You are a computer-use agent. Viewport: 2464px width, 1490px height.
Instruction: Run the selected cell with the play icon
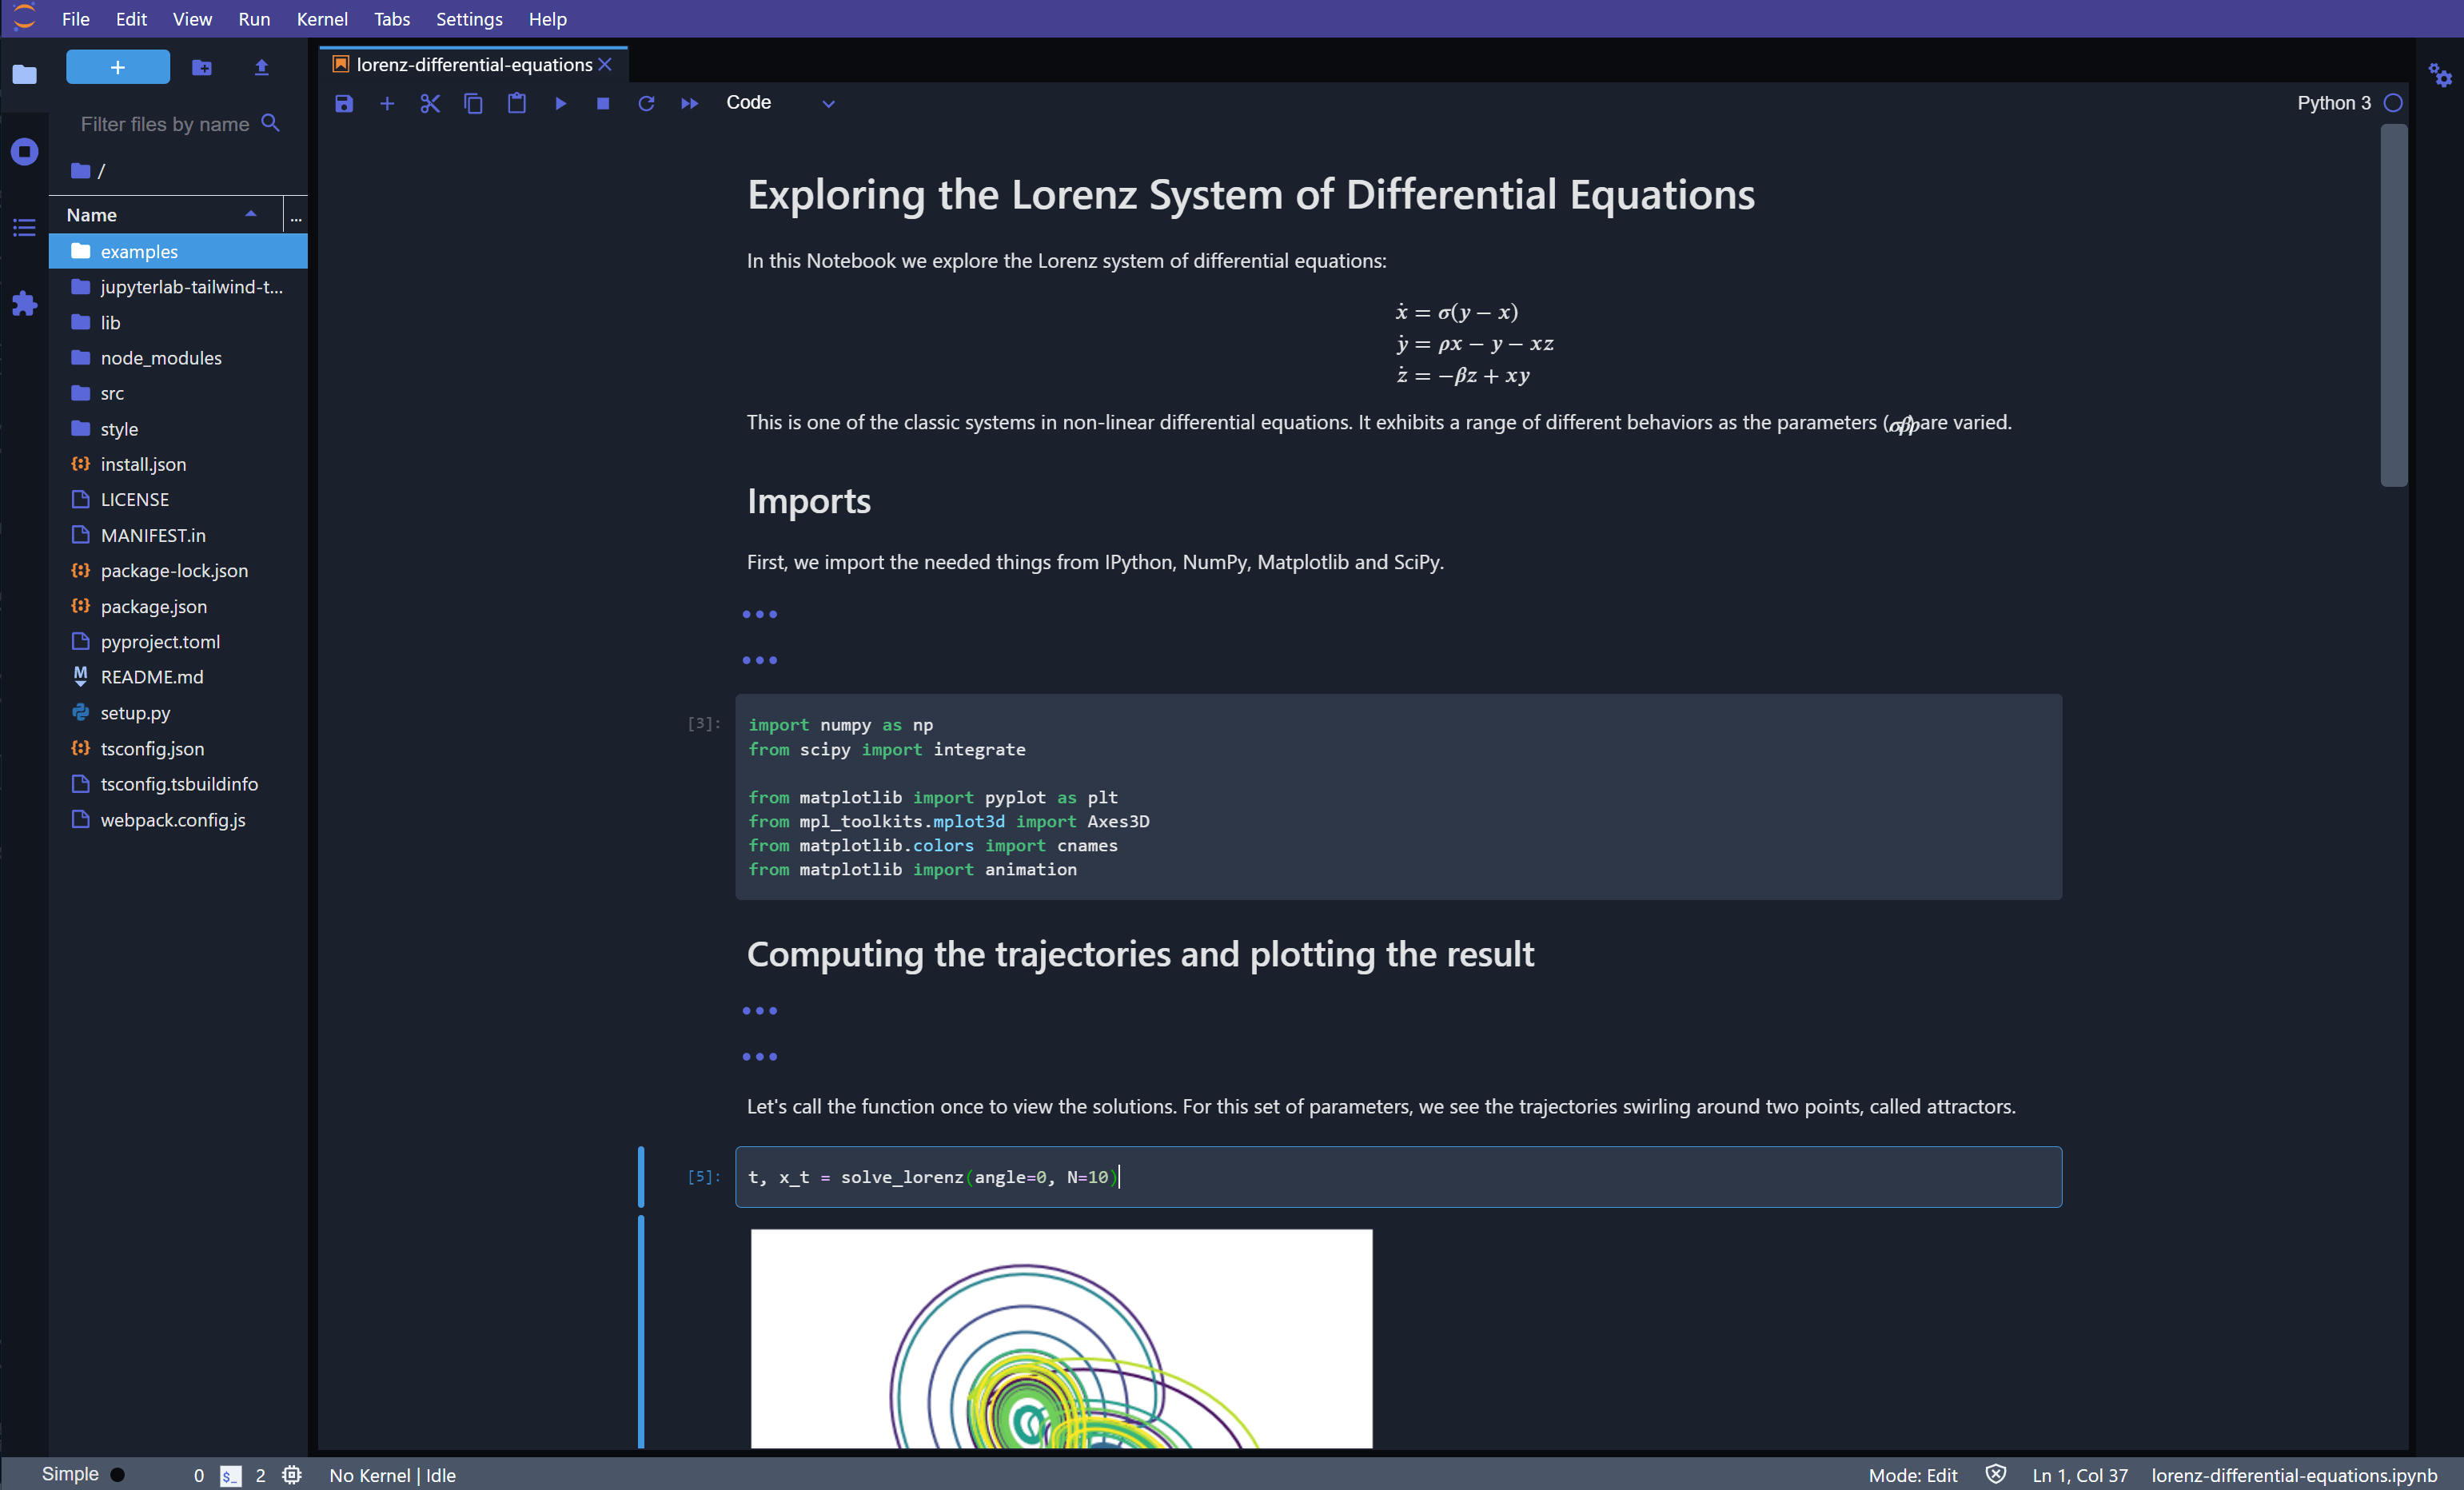point(559,103)
